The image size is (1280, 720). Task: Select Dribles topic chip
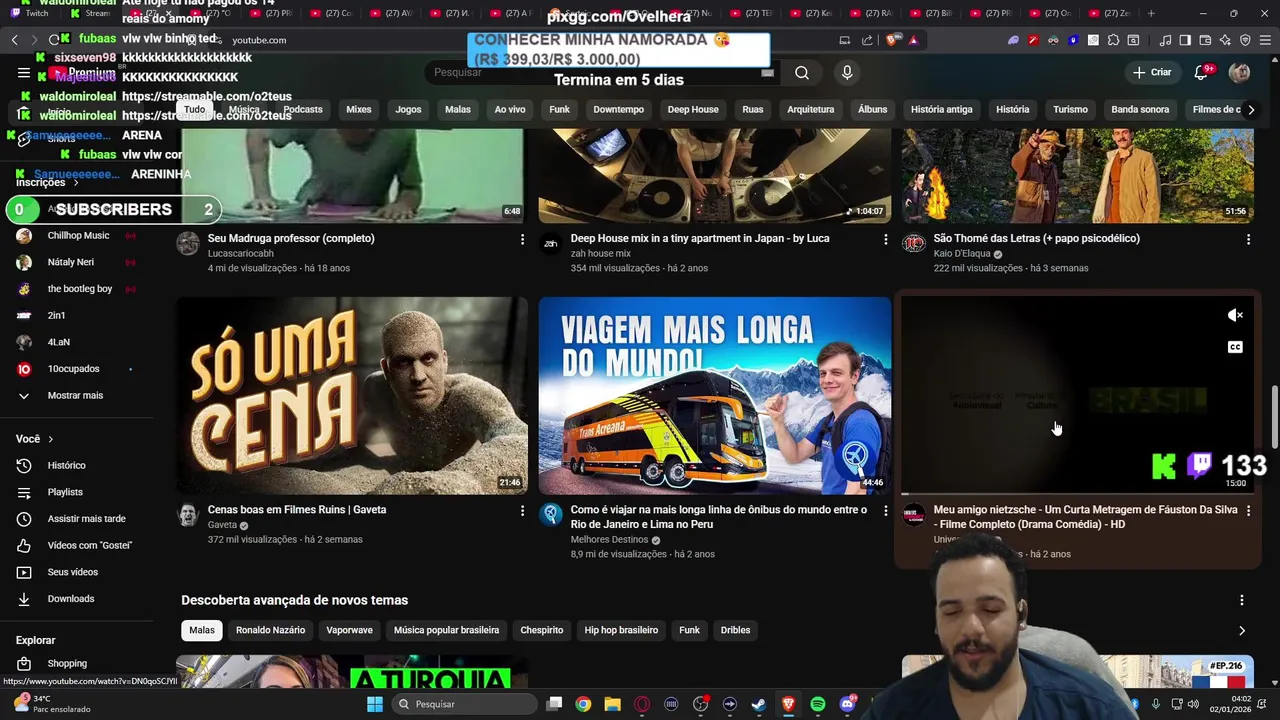(x=735, y=630)
